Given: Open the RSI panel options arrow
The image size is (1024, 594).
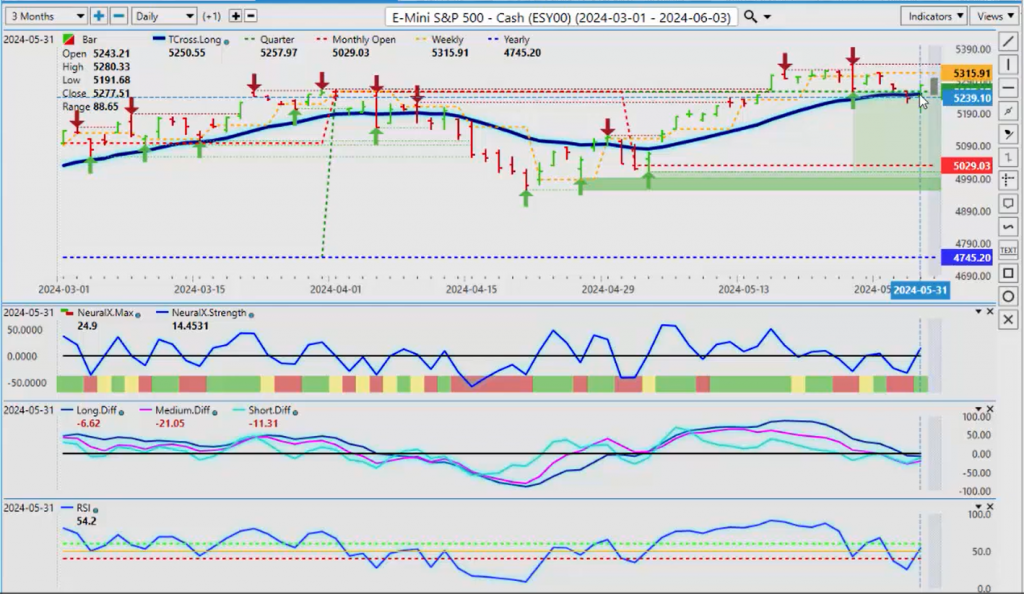Looking at the screenshot, I should click(x=978, y=507).
